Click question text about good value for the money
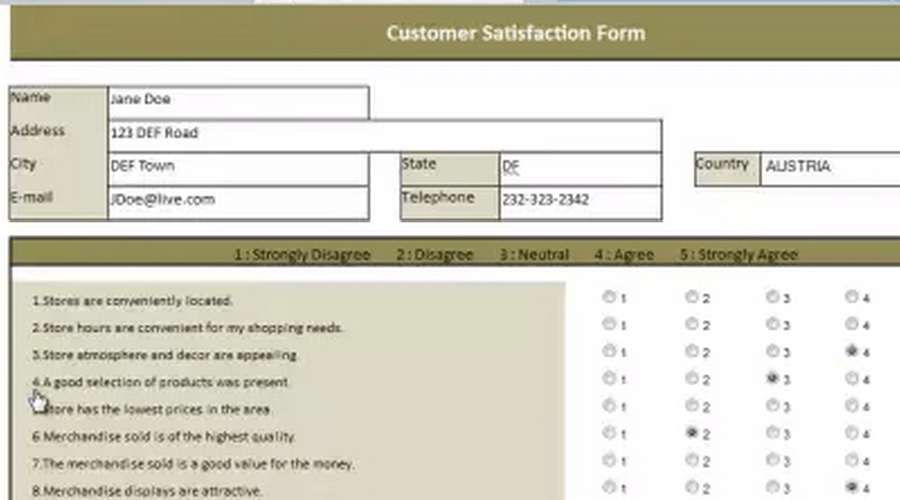900x500 pixels. tap(193, 464)
